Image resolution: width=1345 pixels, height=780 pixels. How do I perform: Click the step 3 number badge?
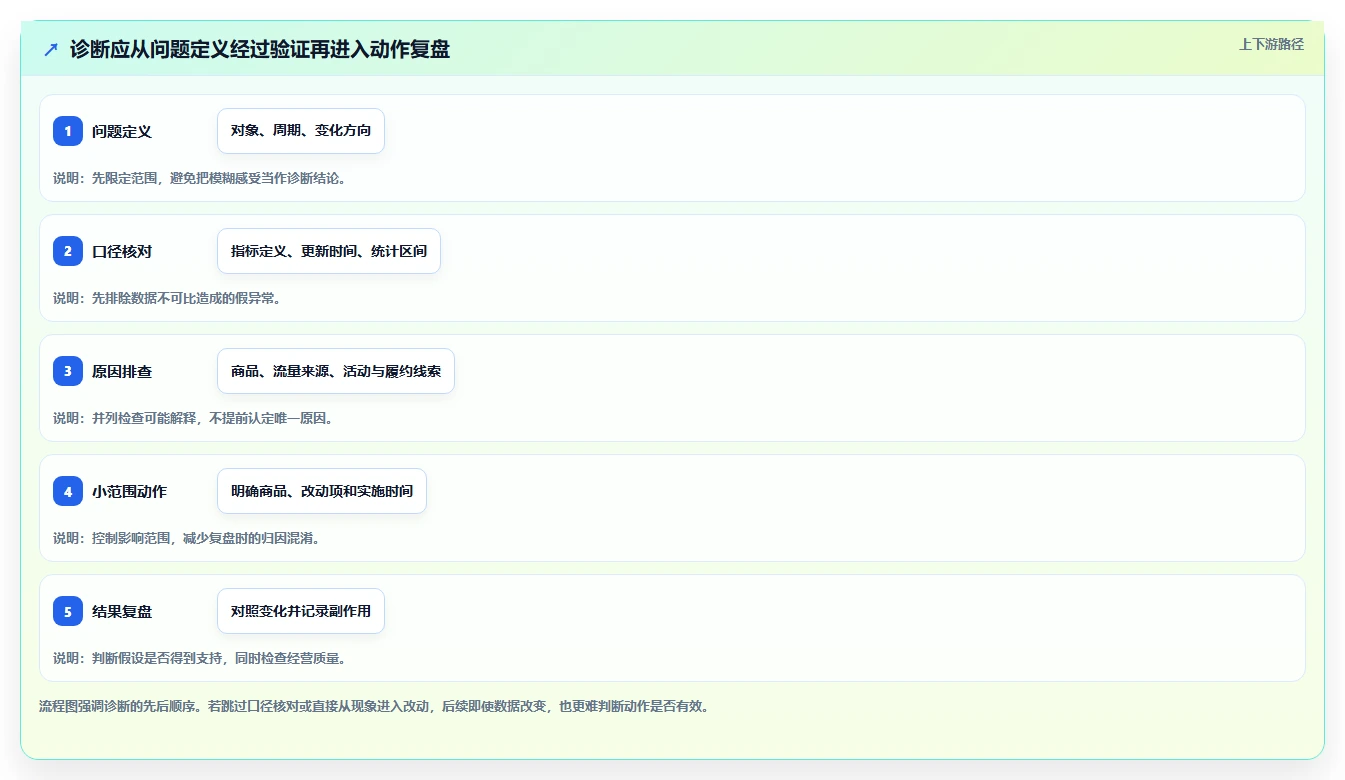(68, 371)
